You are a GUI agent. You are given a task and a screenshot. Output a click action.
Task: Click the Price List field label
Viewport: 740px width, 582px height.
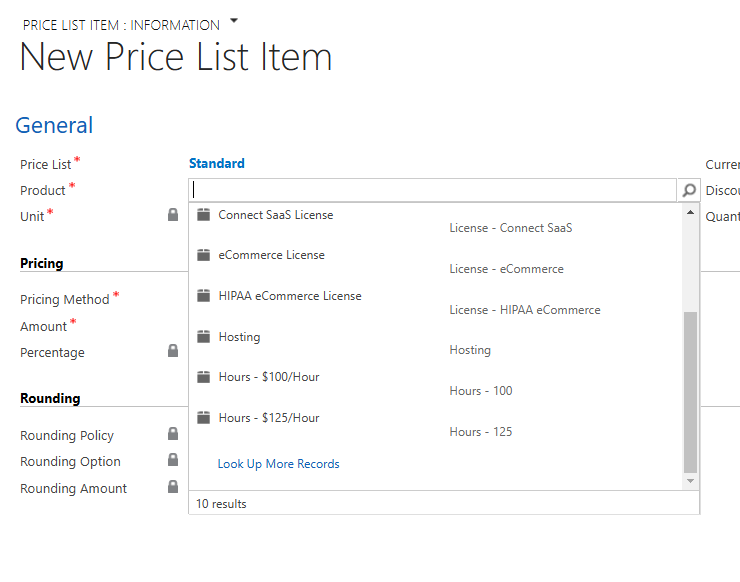click(x=46, y=165)
